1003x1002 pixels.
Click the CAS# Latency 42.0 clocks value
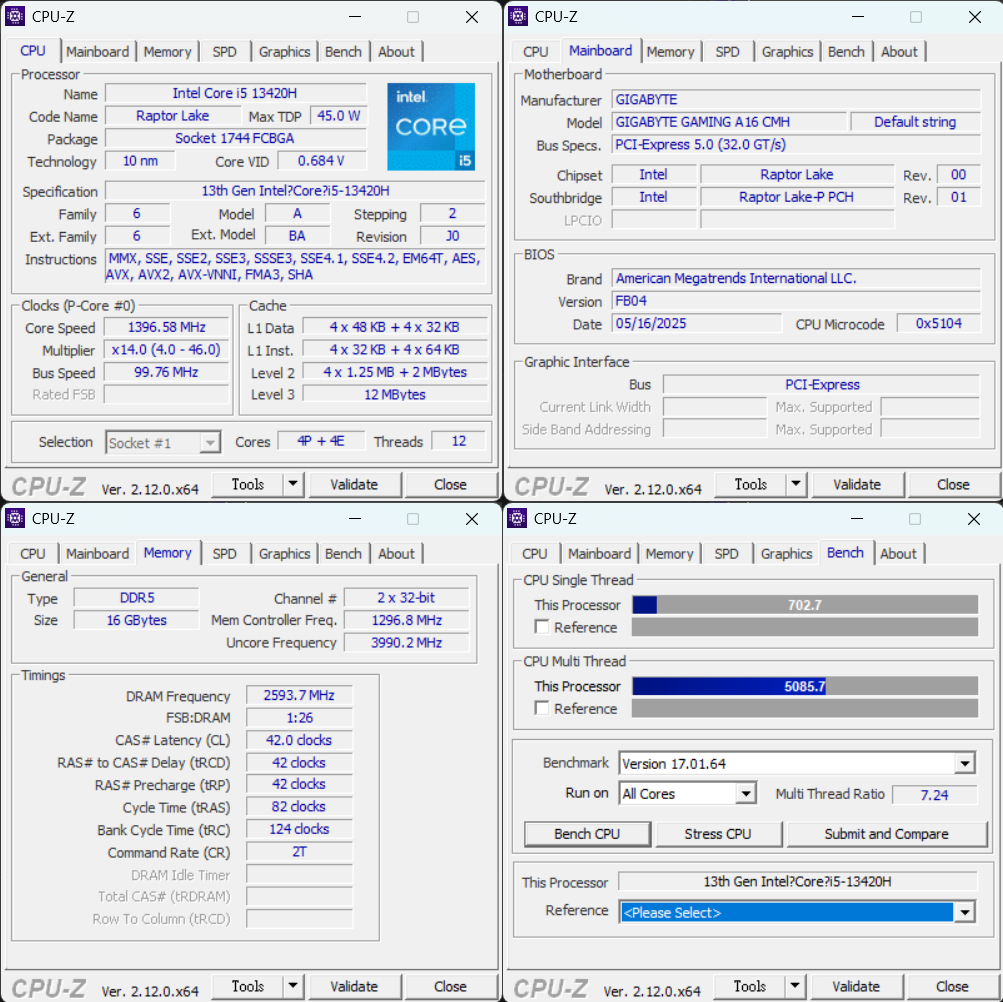pos(299,740)
